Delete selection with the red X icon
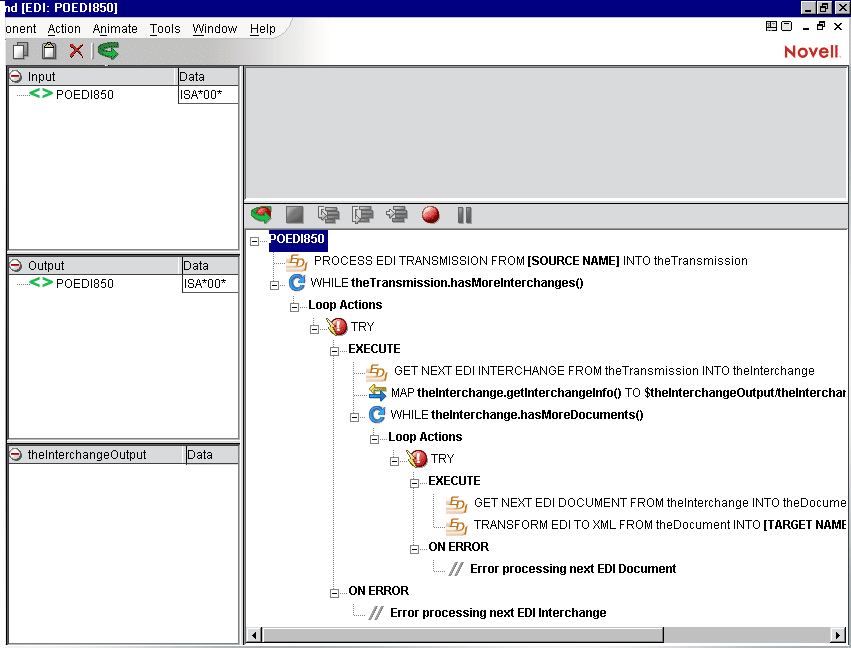 [76, 50]
